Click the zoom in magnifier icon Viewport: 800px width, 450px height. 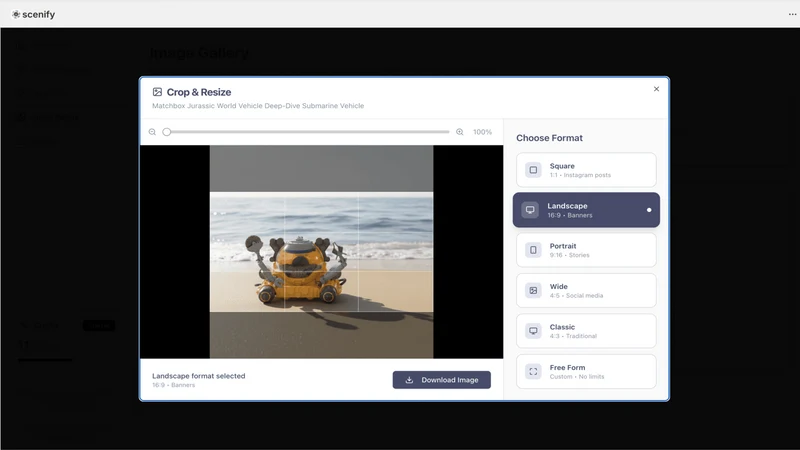(460, 132)
